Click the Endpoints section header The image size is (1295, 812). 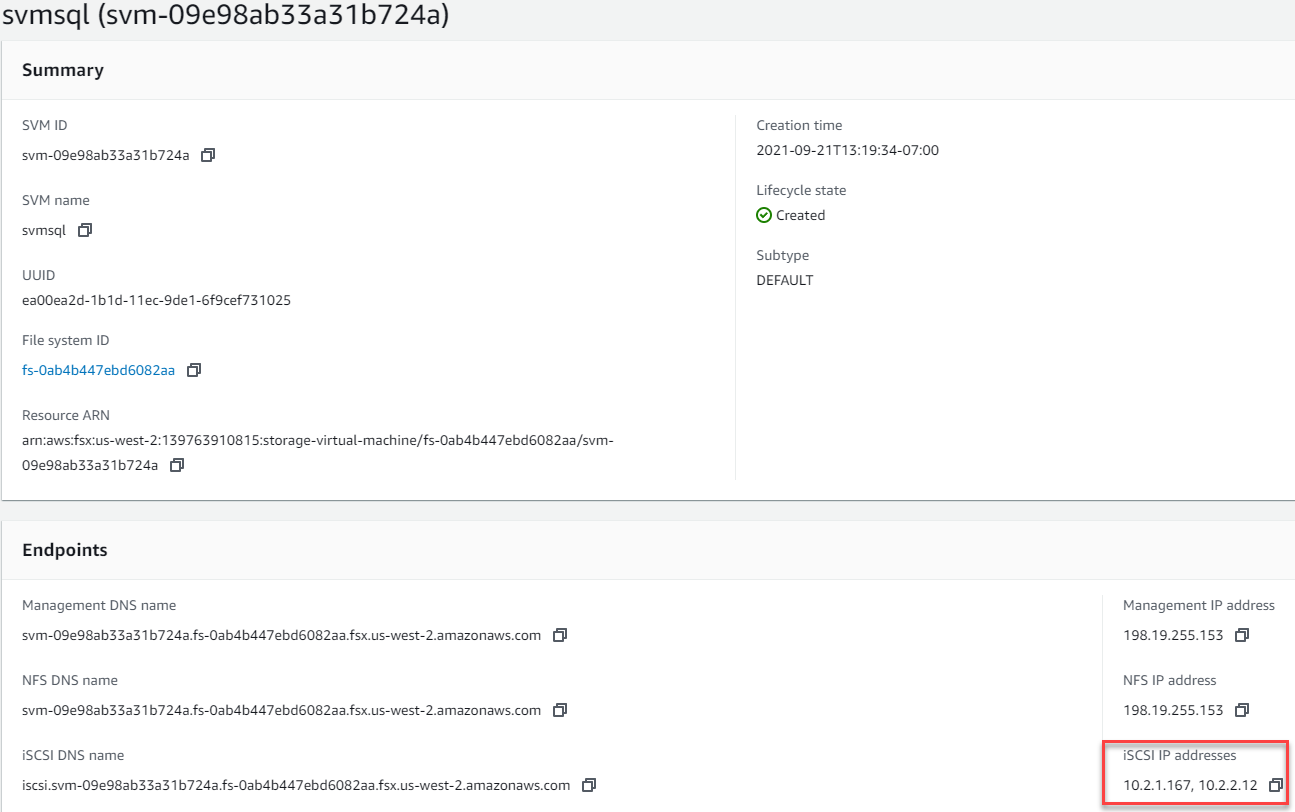coord(65,550)
